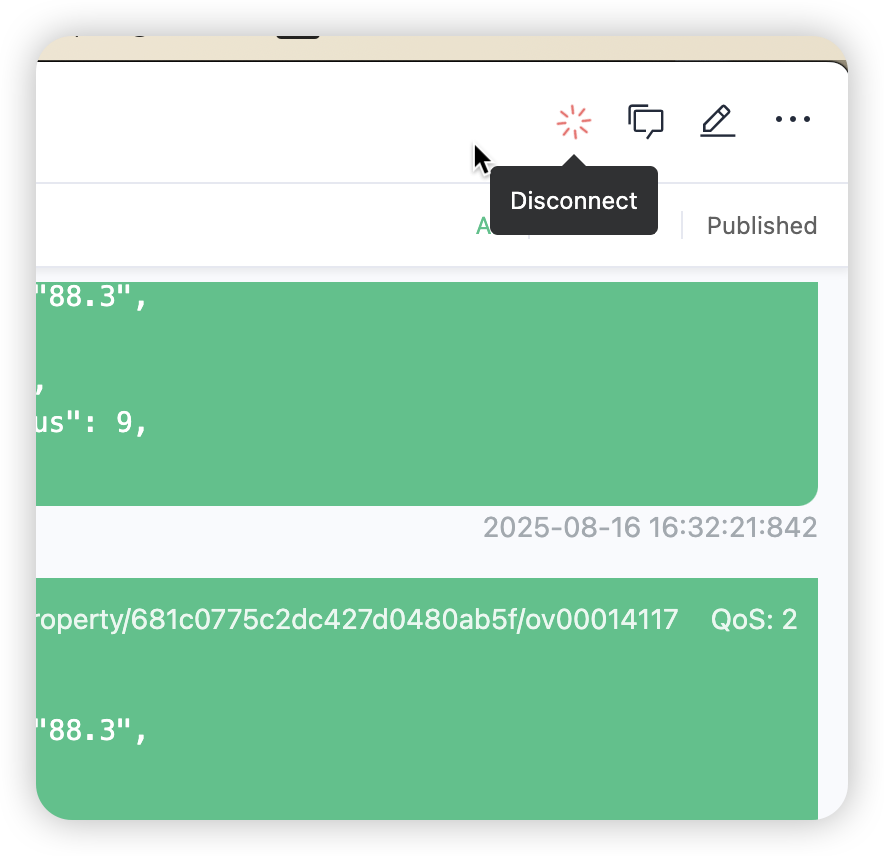Click the beige window title bar
Viewport: 884px width, 856px height.
click(442, 48)
